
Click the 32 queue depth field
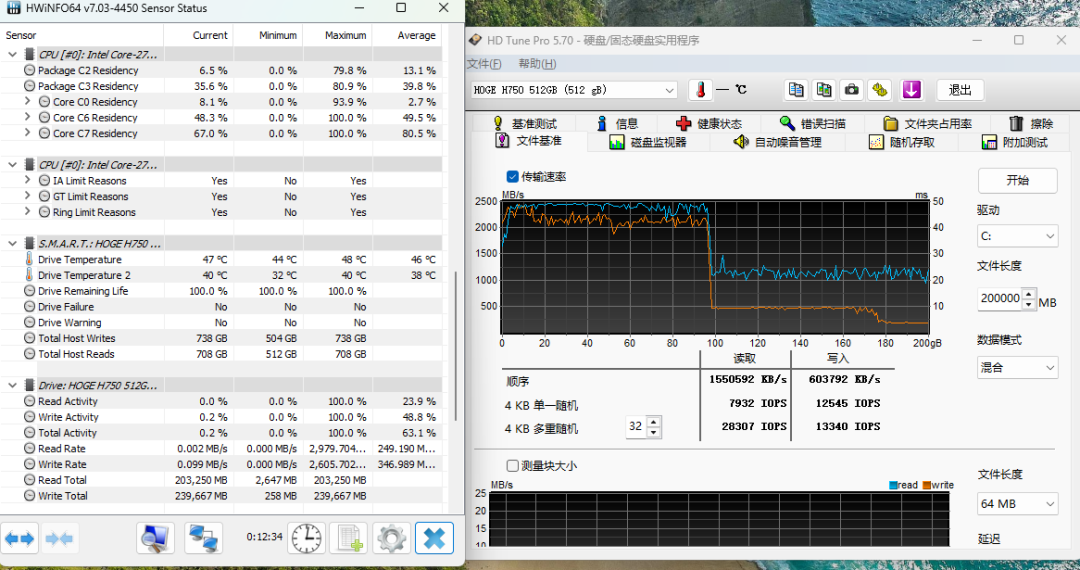point(636,426)
